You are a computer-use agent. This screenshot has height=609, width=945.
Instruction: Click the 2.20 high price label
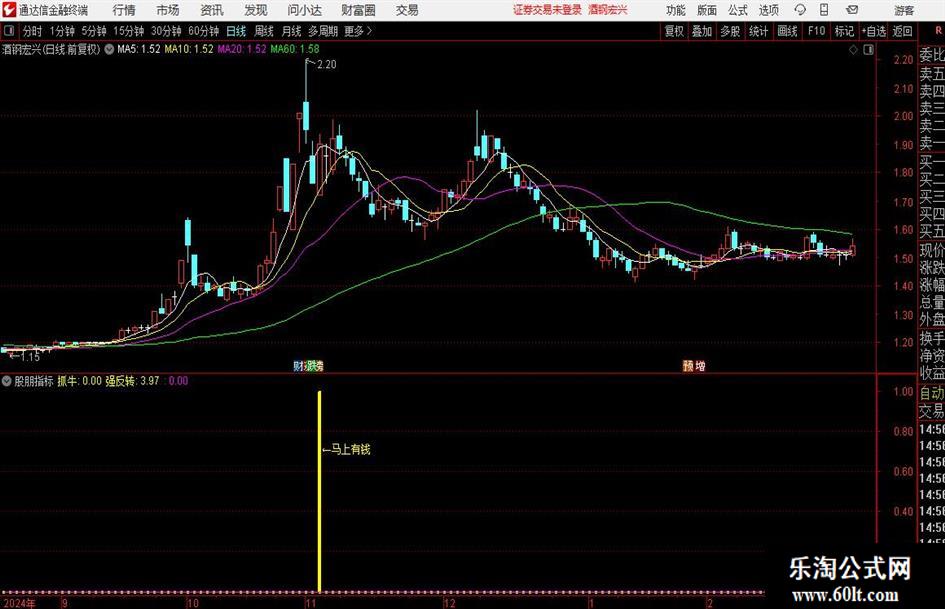coord(326,64)
